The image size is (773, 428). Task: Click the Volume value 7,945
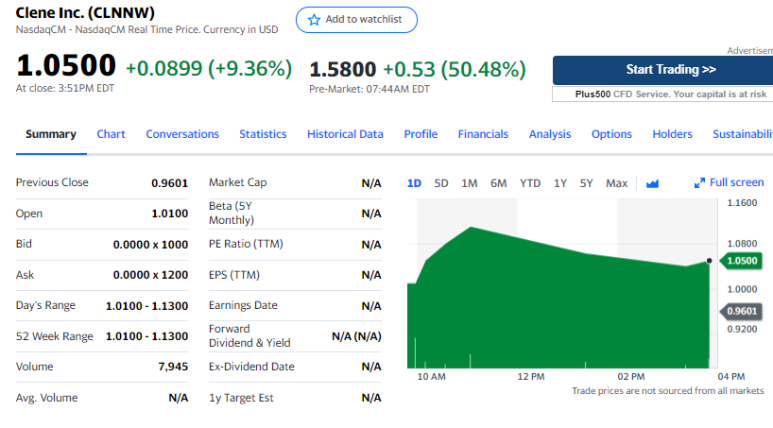[x=173, y=367]
